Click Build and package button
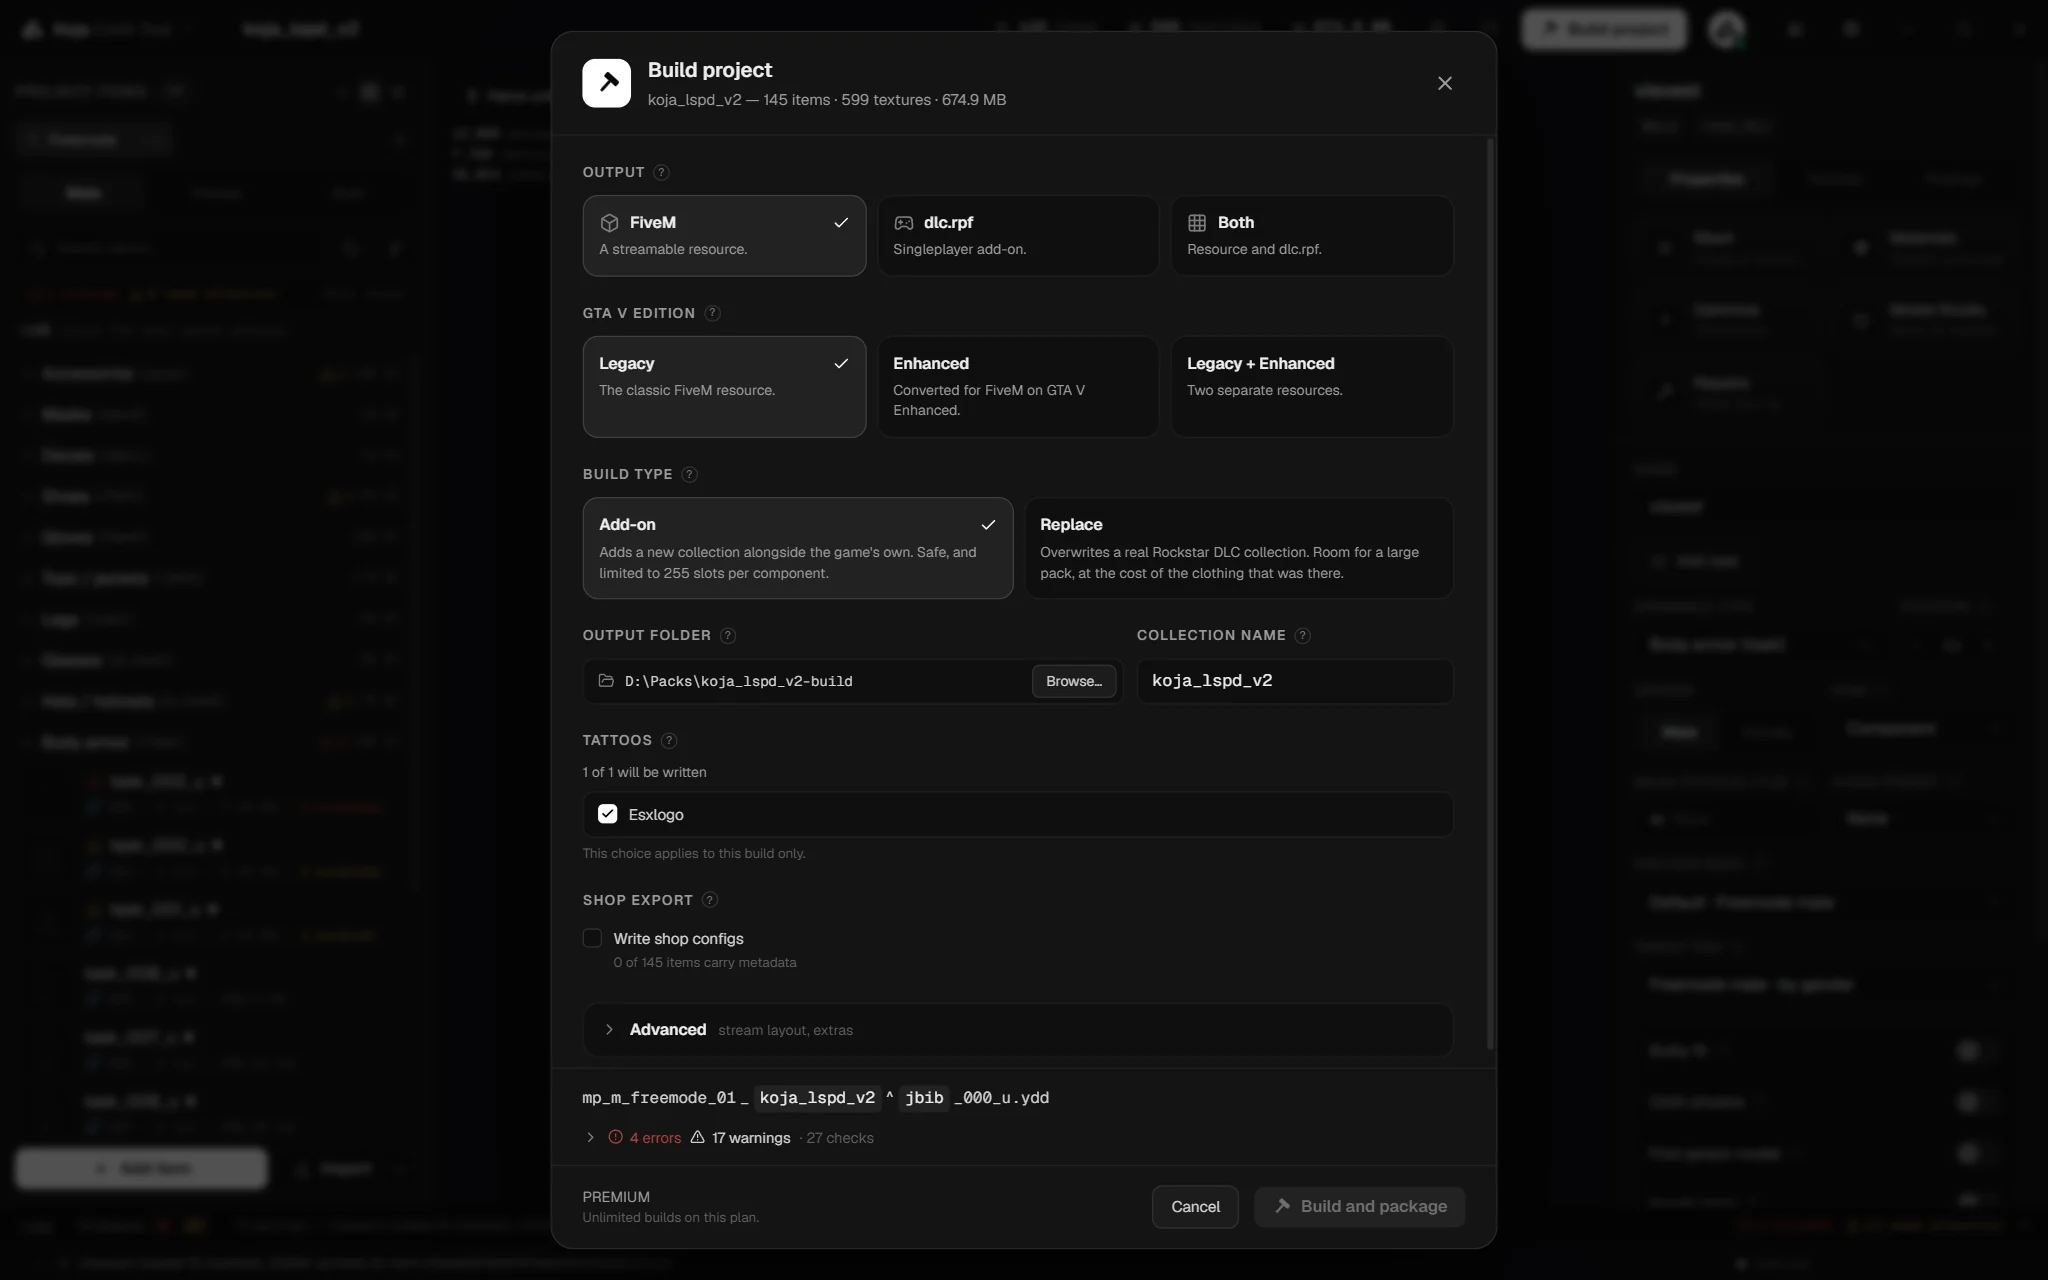The image size is (2048, 1280). (1360, 1207)
